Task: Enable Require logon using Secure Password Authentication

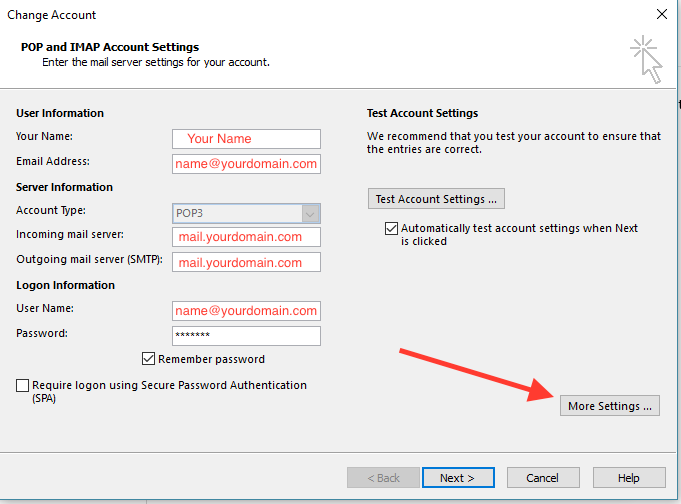Action: [23, 385]
